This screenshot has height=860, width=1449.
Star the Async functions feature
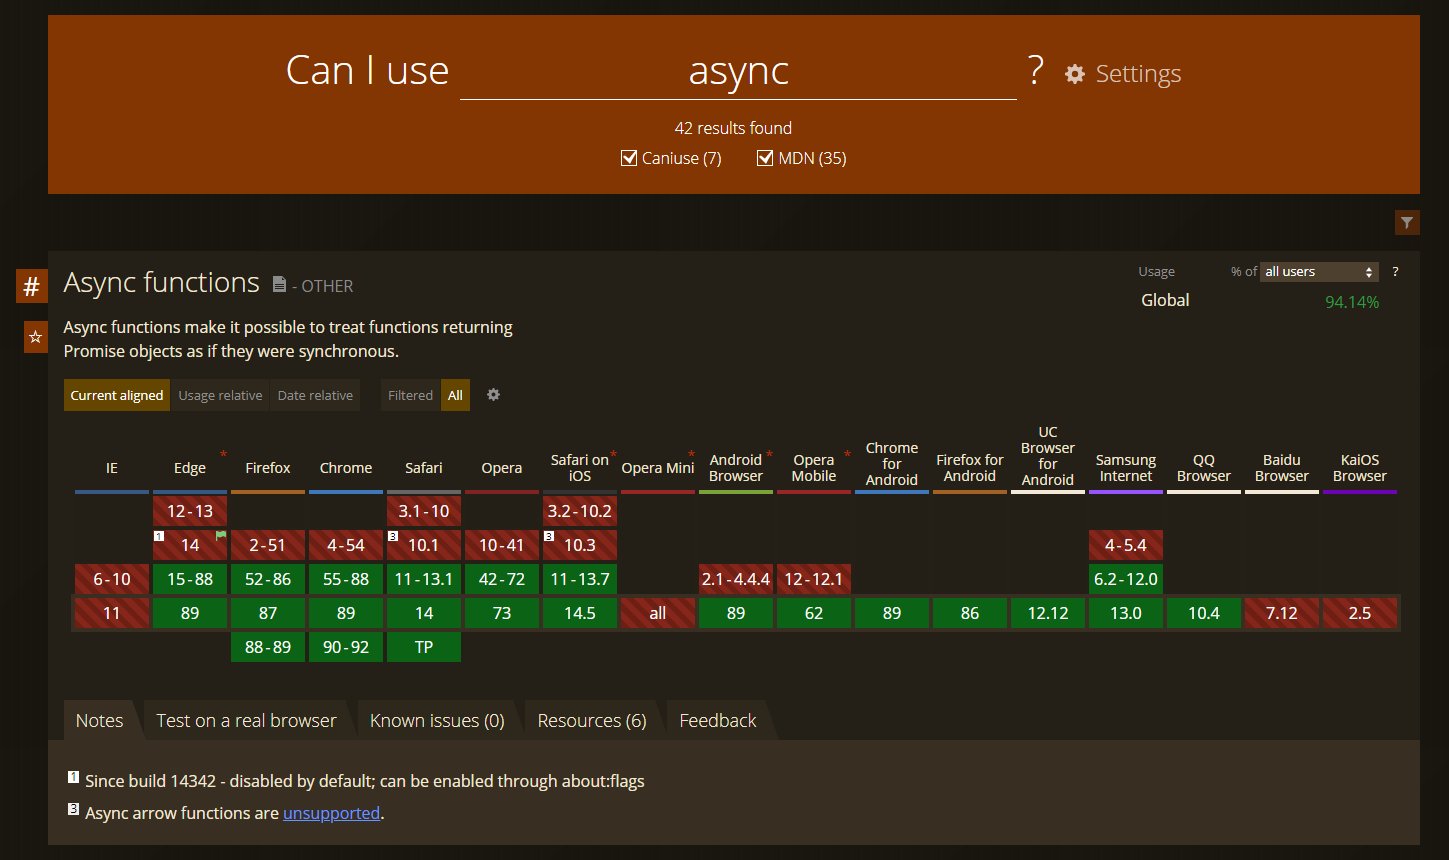pos(35,338)
